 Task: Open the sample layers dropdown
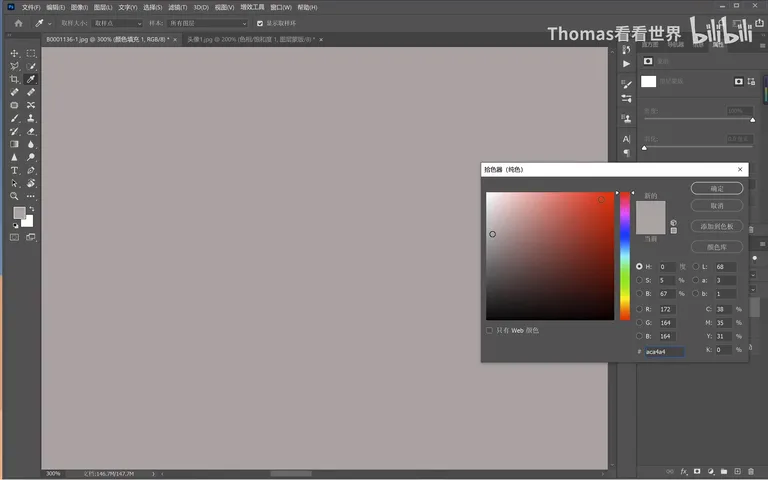pyautogui.click(x=208, y=23)
